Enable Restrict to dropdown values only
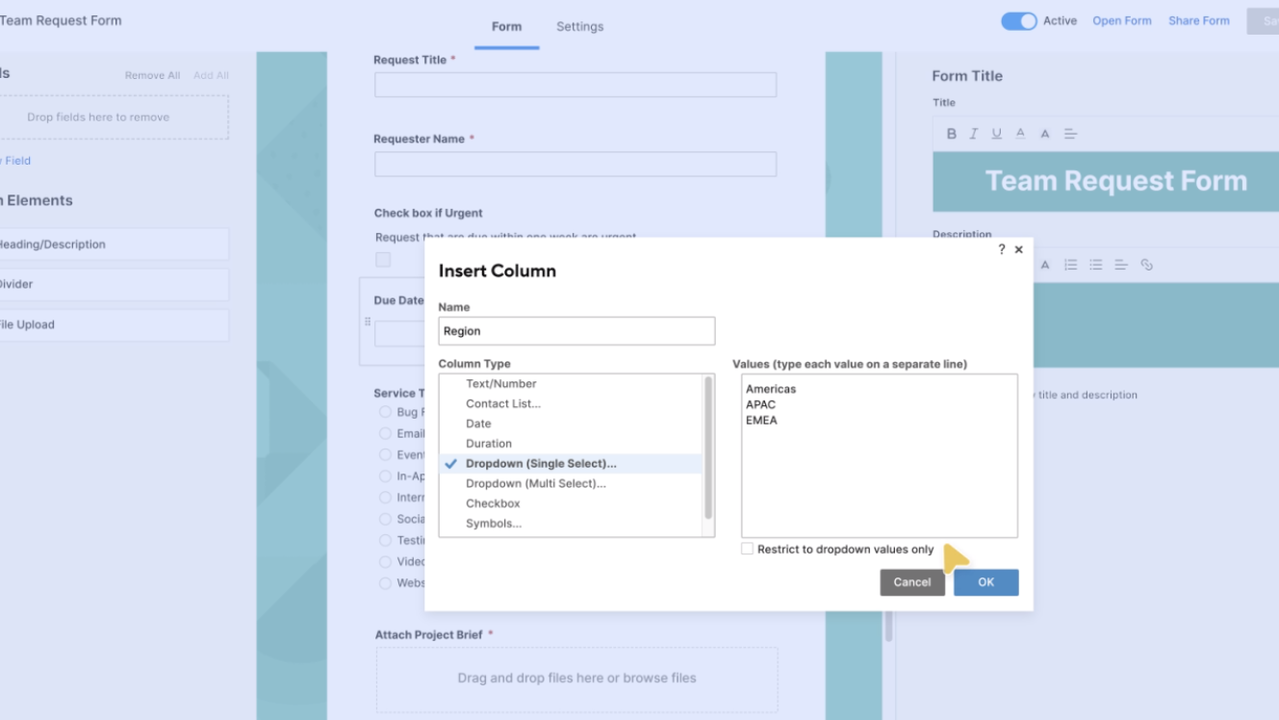Viewport: 1279px width, 720px height. pyautogui.click(x=745, y=548)
